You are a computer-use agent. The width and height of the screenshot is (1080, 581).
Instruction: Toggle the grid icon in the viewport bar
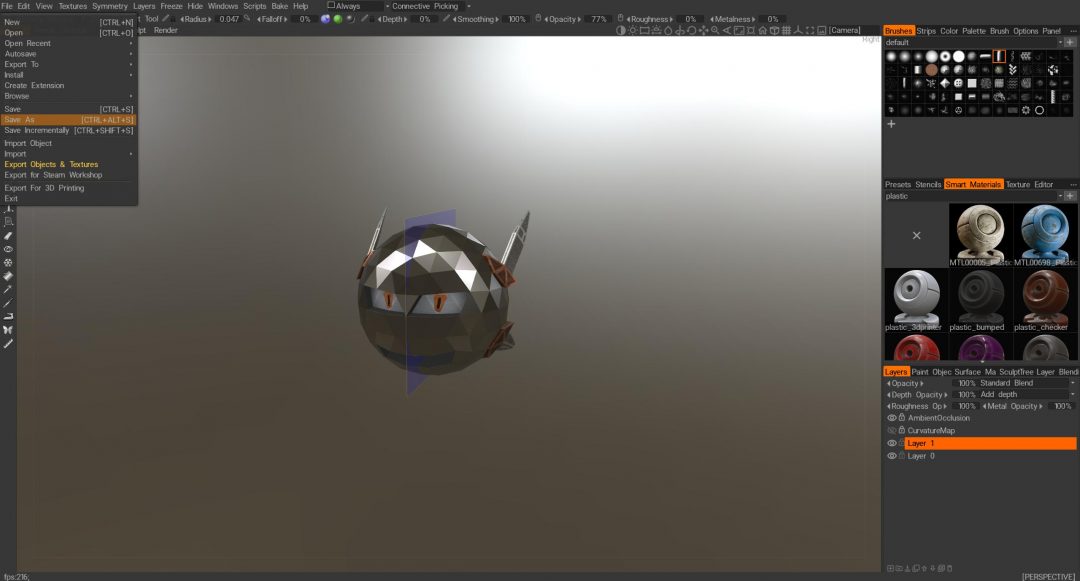[x=786, y=30]
